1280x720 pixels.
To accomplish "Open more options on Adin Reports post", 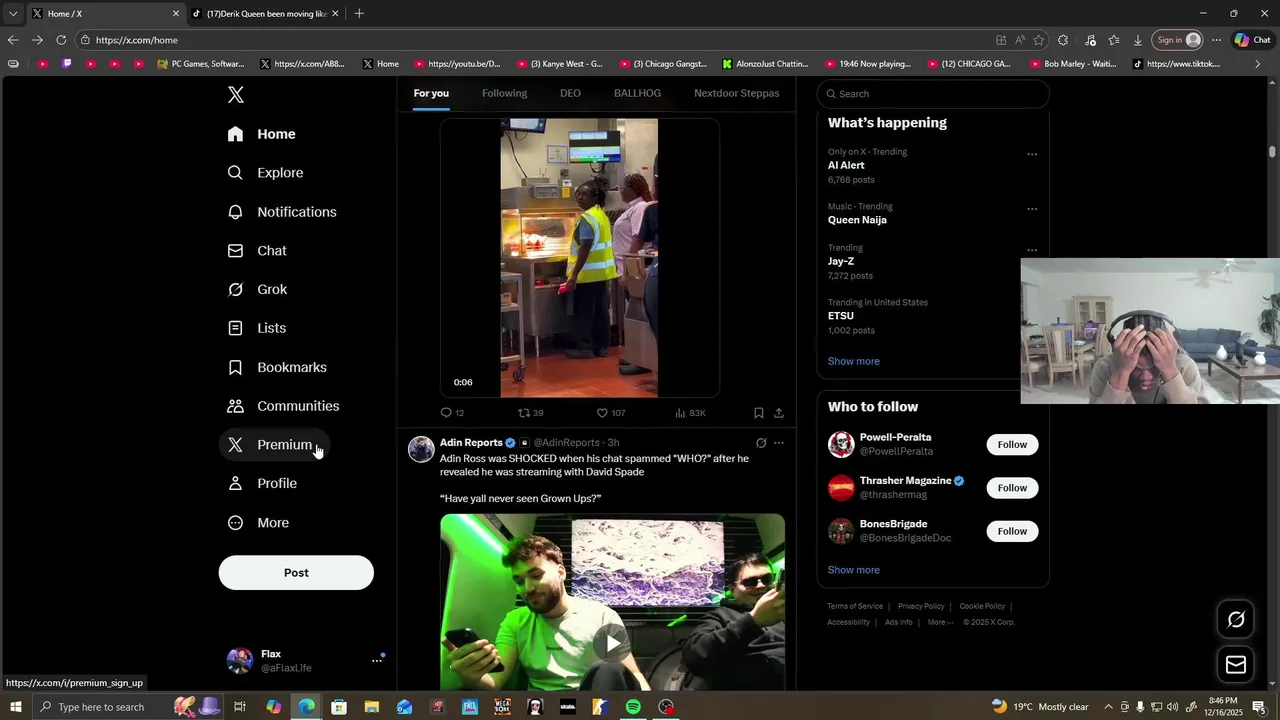I will pyautogui.click(x=779, y=443).
